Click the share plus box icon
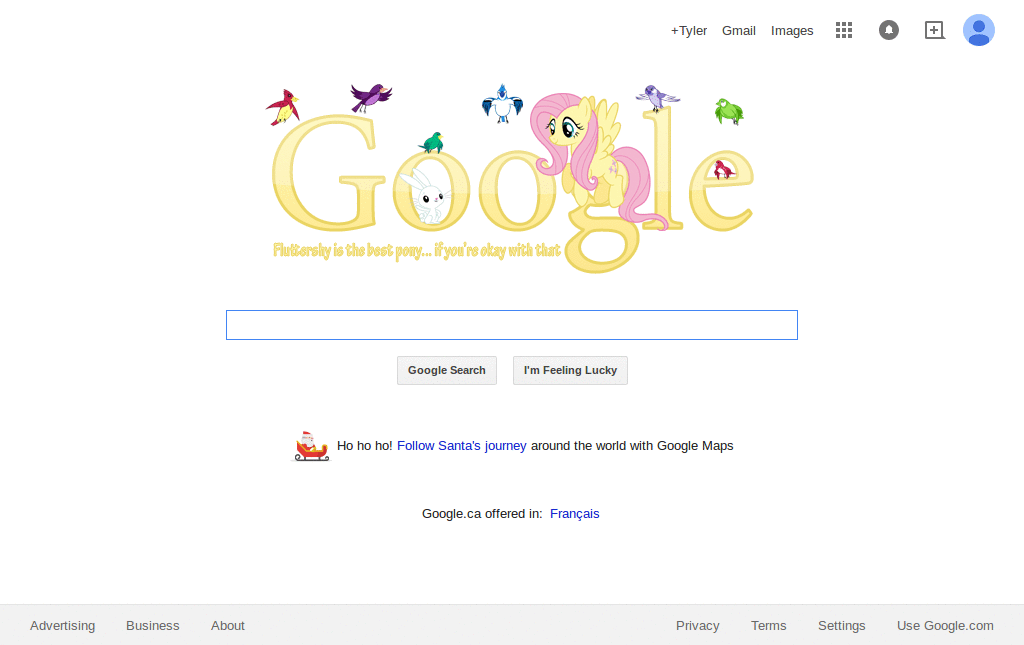The image size is (1024, 645). point(935,30)
